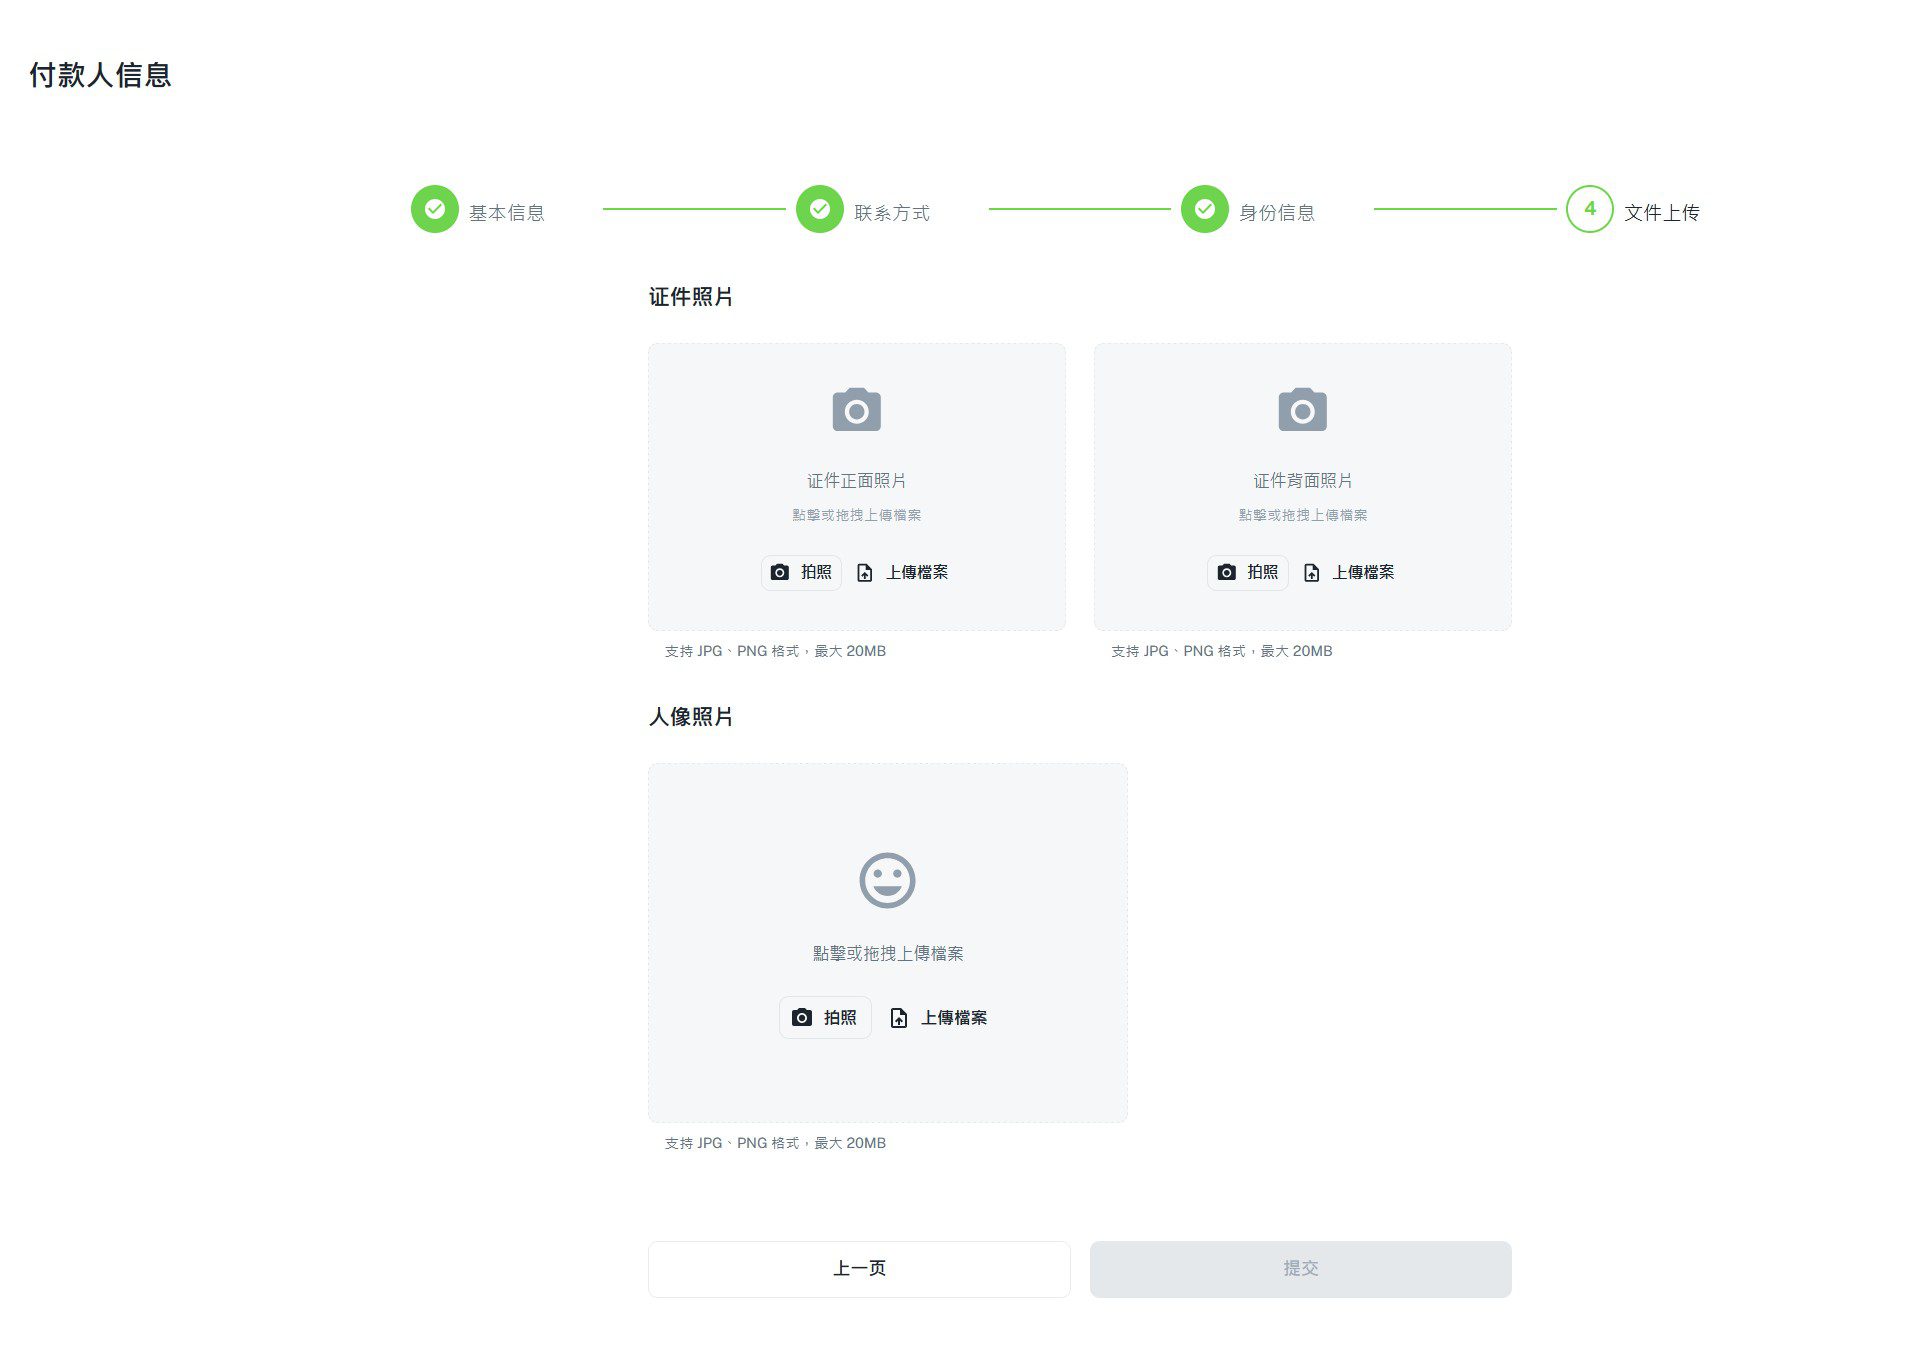The image size is (1911, 1348).
Task: Click 上傳檔案 under 证件背面照片
Action: [x=1349, y=572]
